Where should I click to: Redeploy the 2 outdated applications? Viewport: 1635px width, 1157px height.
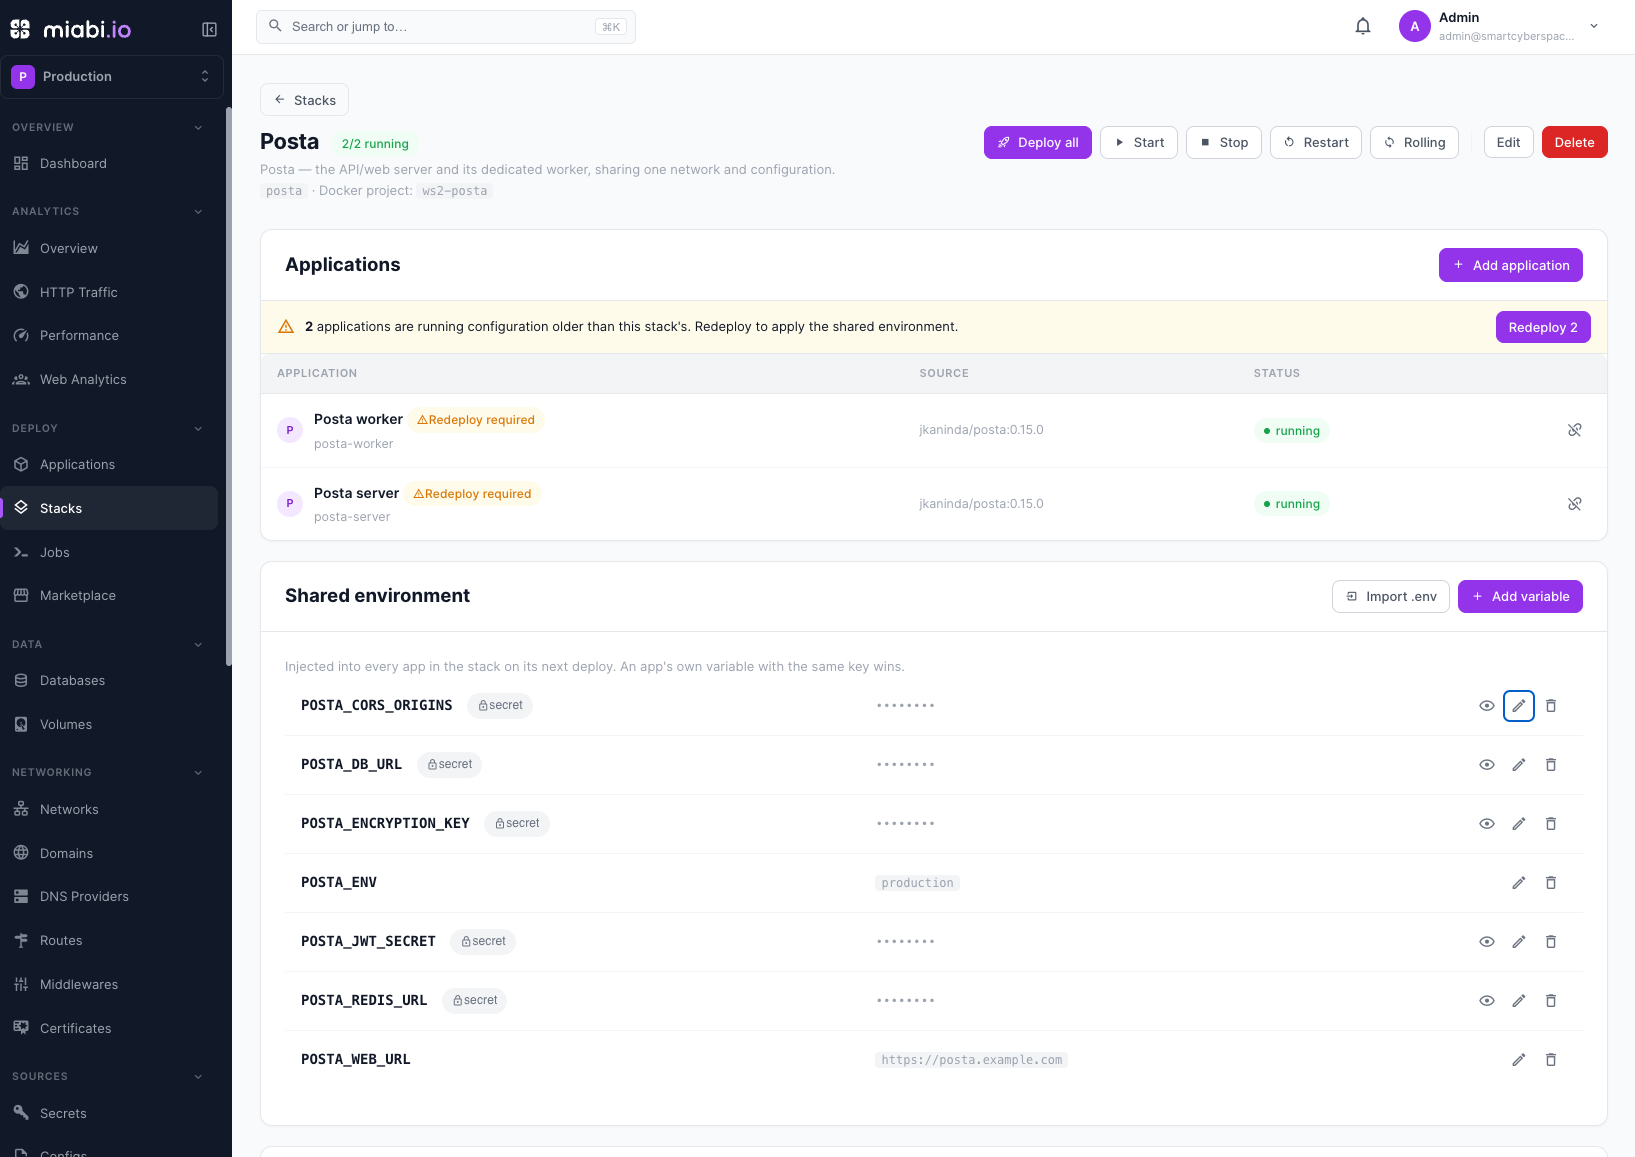point(1543,328)
